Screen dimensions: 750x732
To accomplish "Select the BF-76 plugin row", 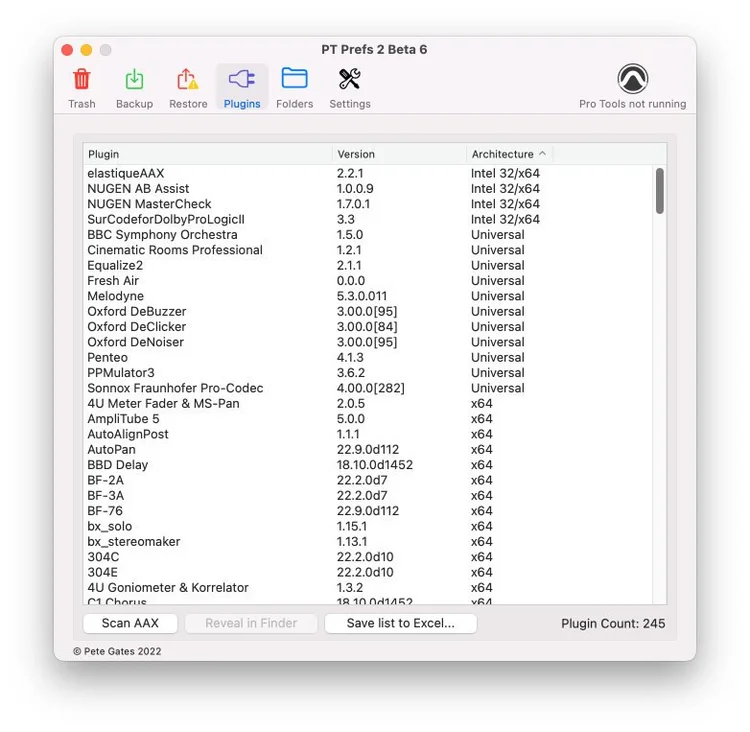I will tap(367, 510).
